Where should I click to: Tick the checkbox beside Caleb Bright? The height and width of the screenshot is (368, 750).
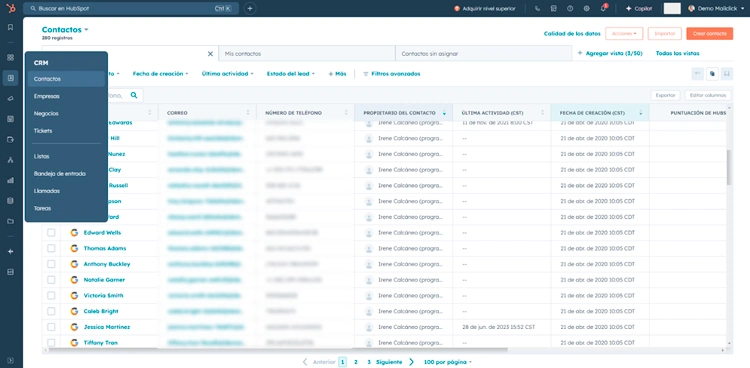click(51, 311)
